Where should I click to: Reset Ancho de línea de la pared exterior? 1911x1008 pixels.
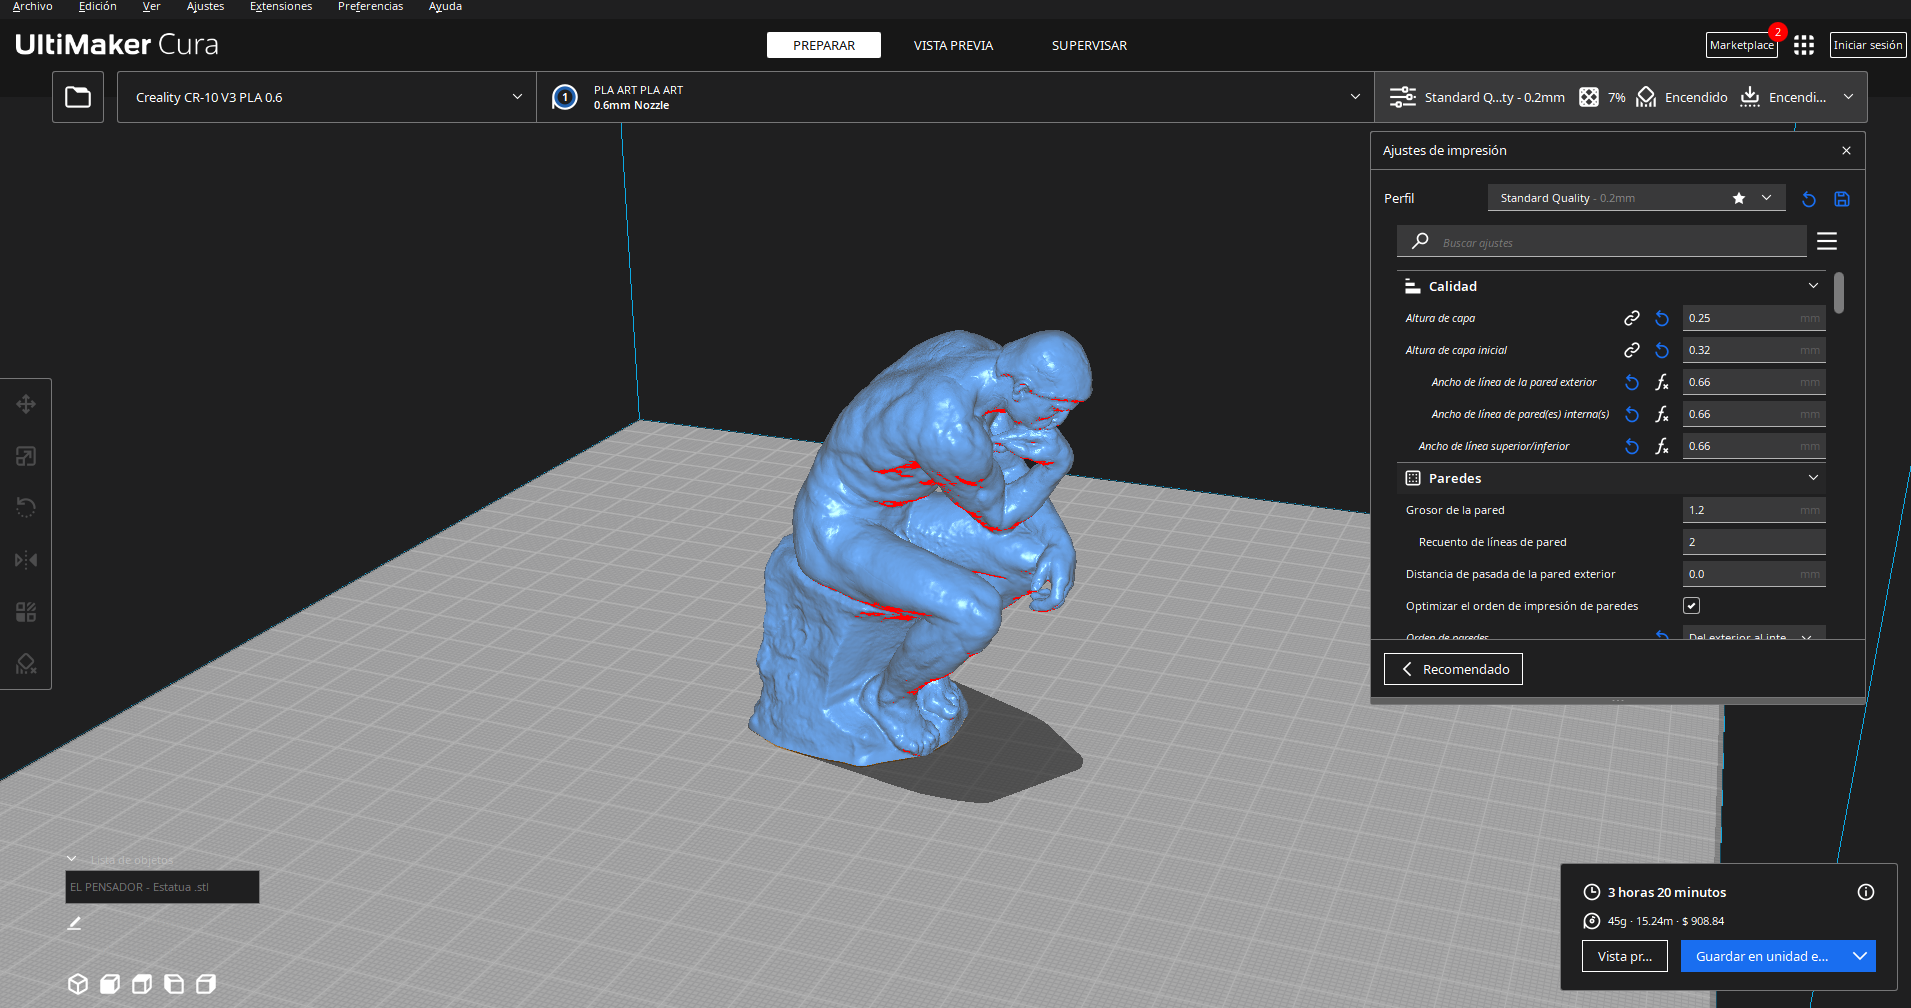[x=1632, y=382]
